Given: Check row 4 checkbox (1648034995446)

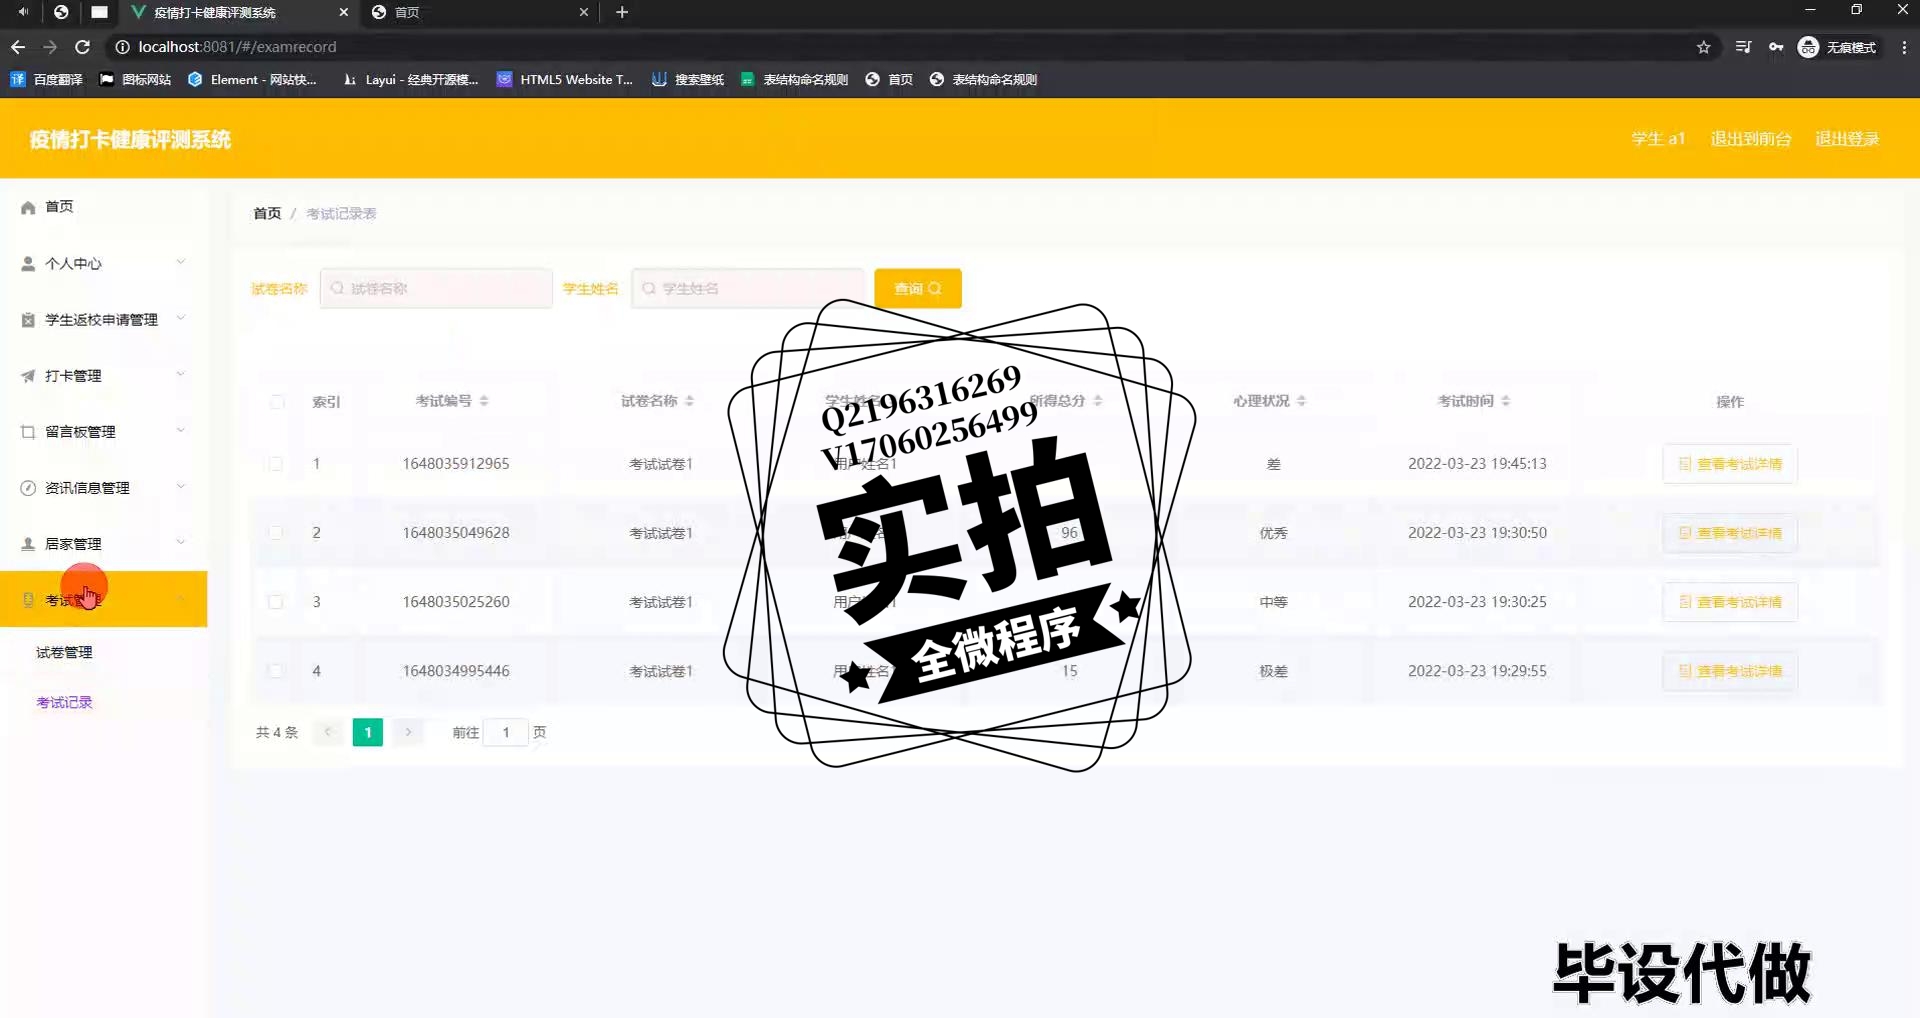Looking at the screenshot, I should point(276,670).
